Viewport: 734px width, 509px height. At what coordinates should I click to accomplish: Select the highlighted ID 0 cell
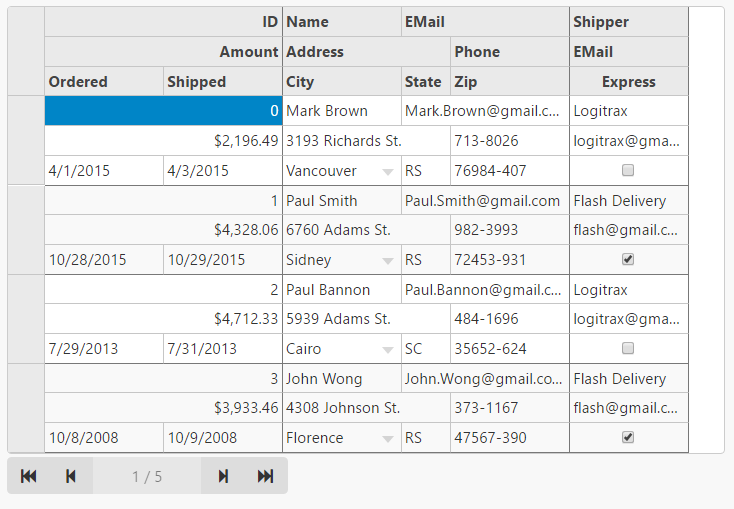[163, 111]
